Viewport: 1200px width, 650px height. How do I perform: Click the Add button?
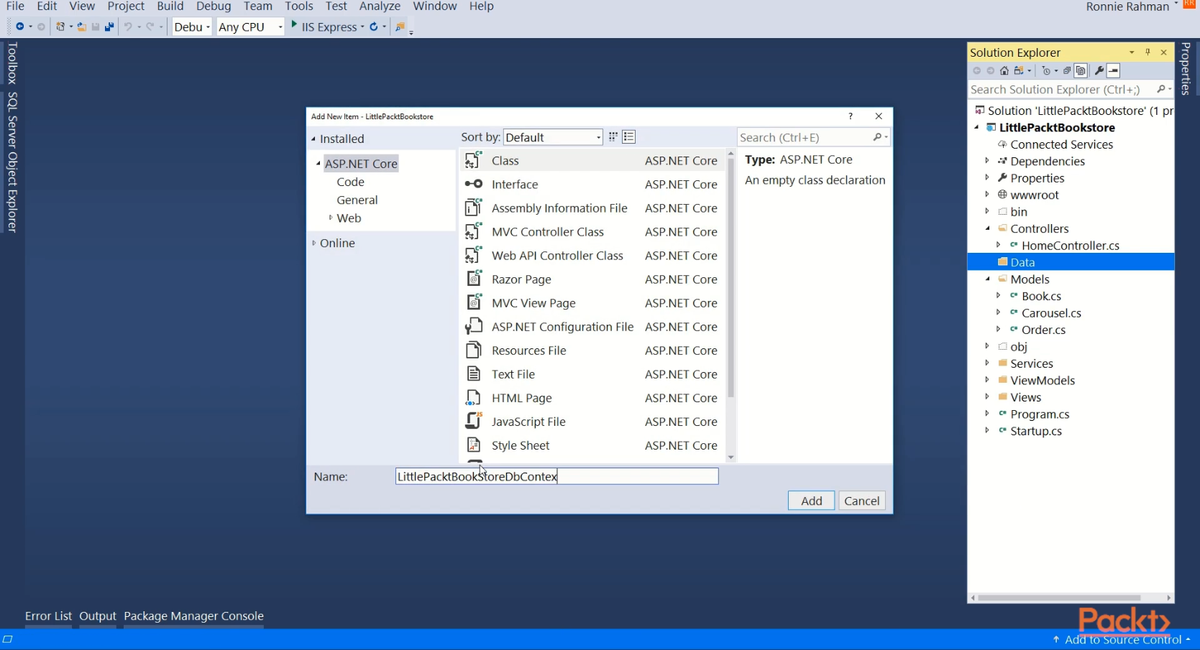[x=811, y=501]
